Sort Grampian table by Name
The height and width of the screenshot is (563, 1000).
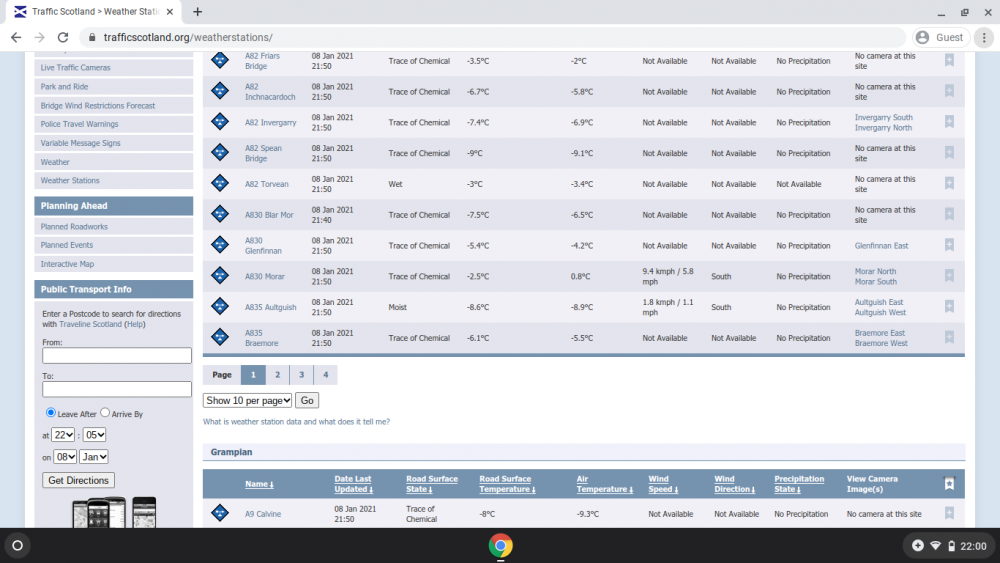point(259,484)
